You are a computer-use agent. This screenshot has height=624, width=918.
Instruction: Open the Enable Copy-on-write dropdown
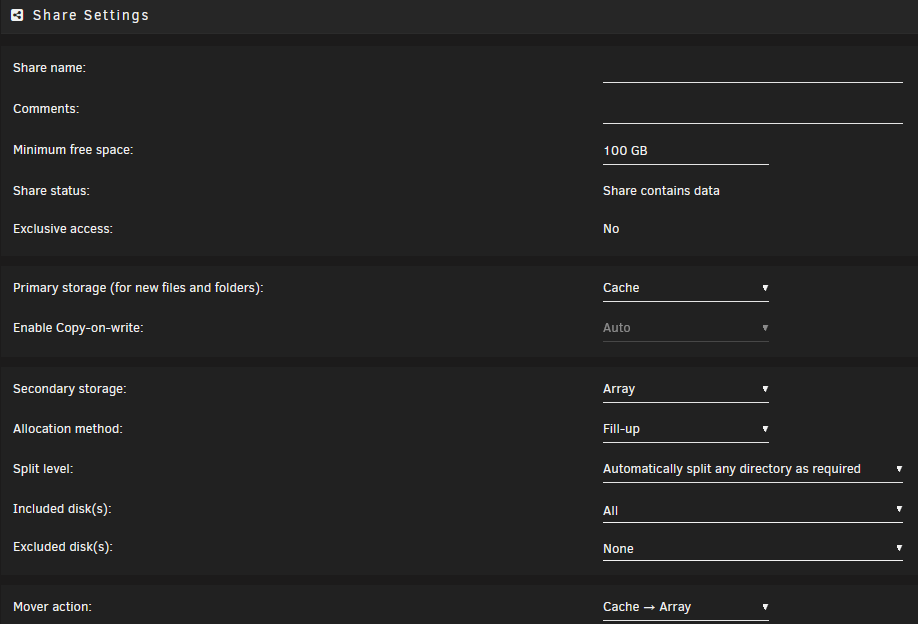pyautogui.click(x=686, y=328)
